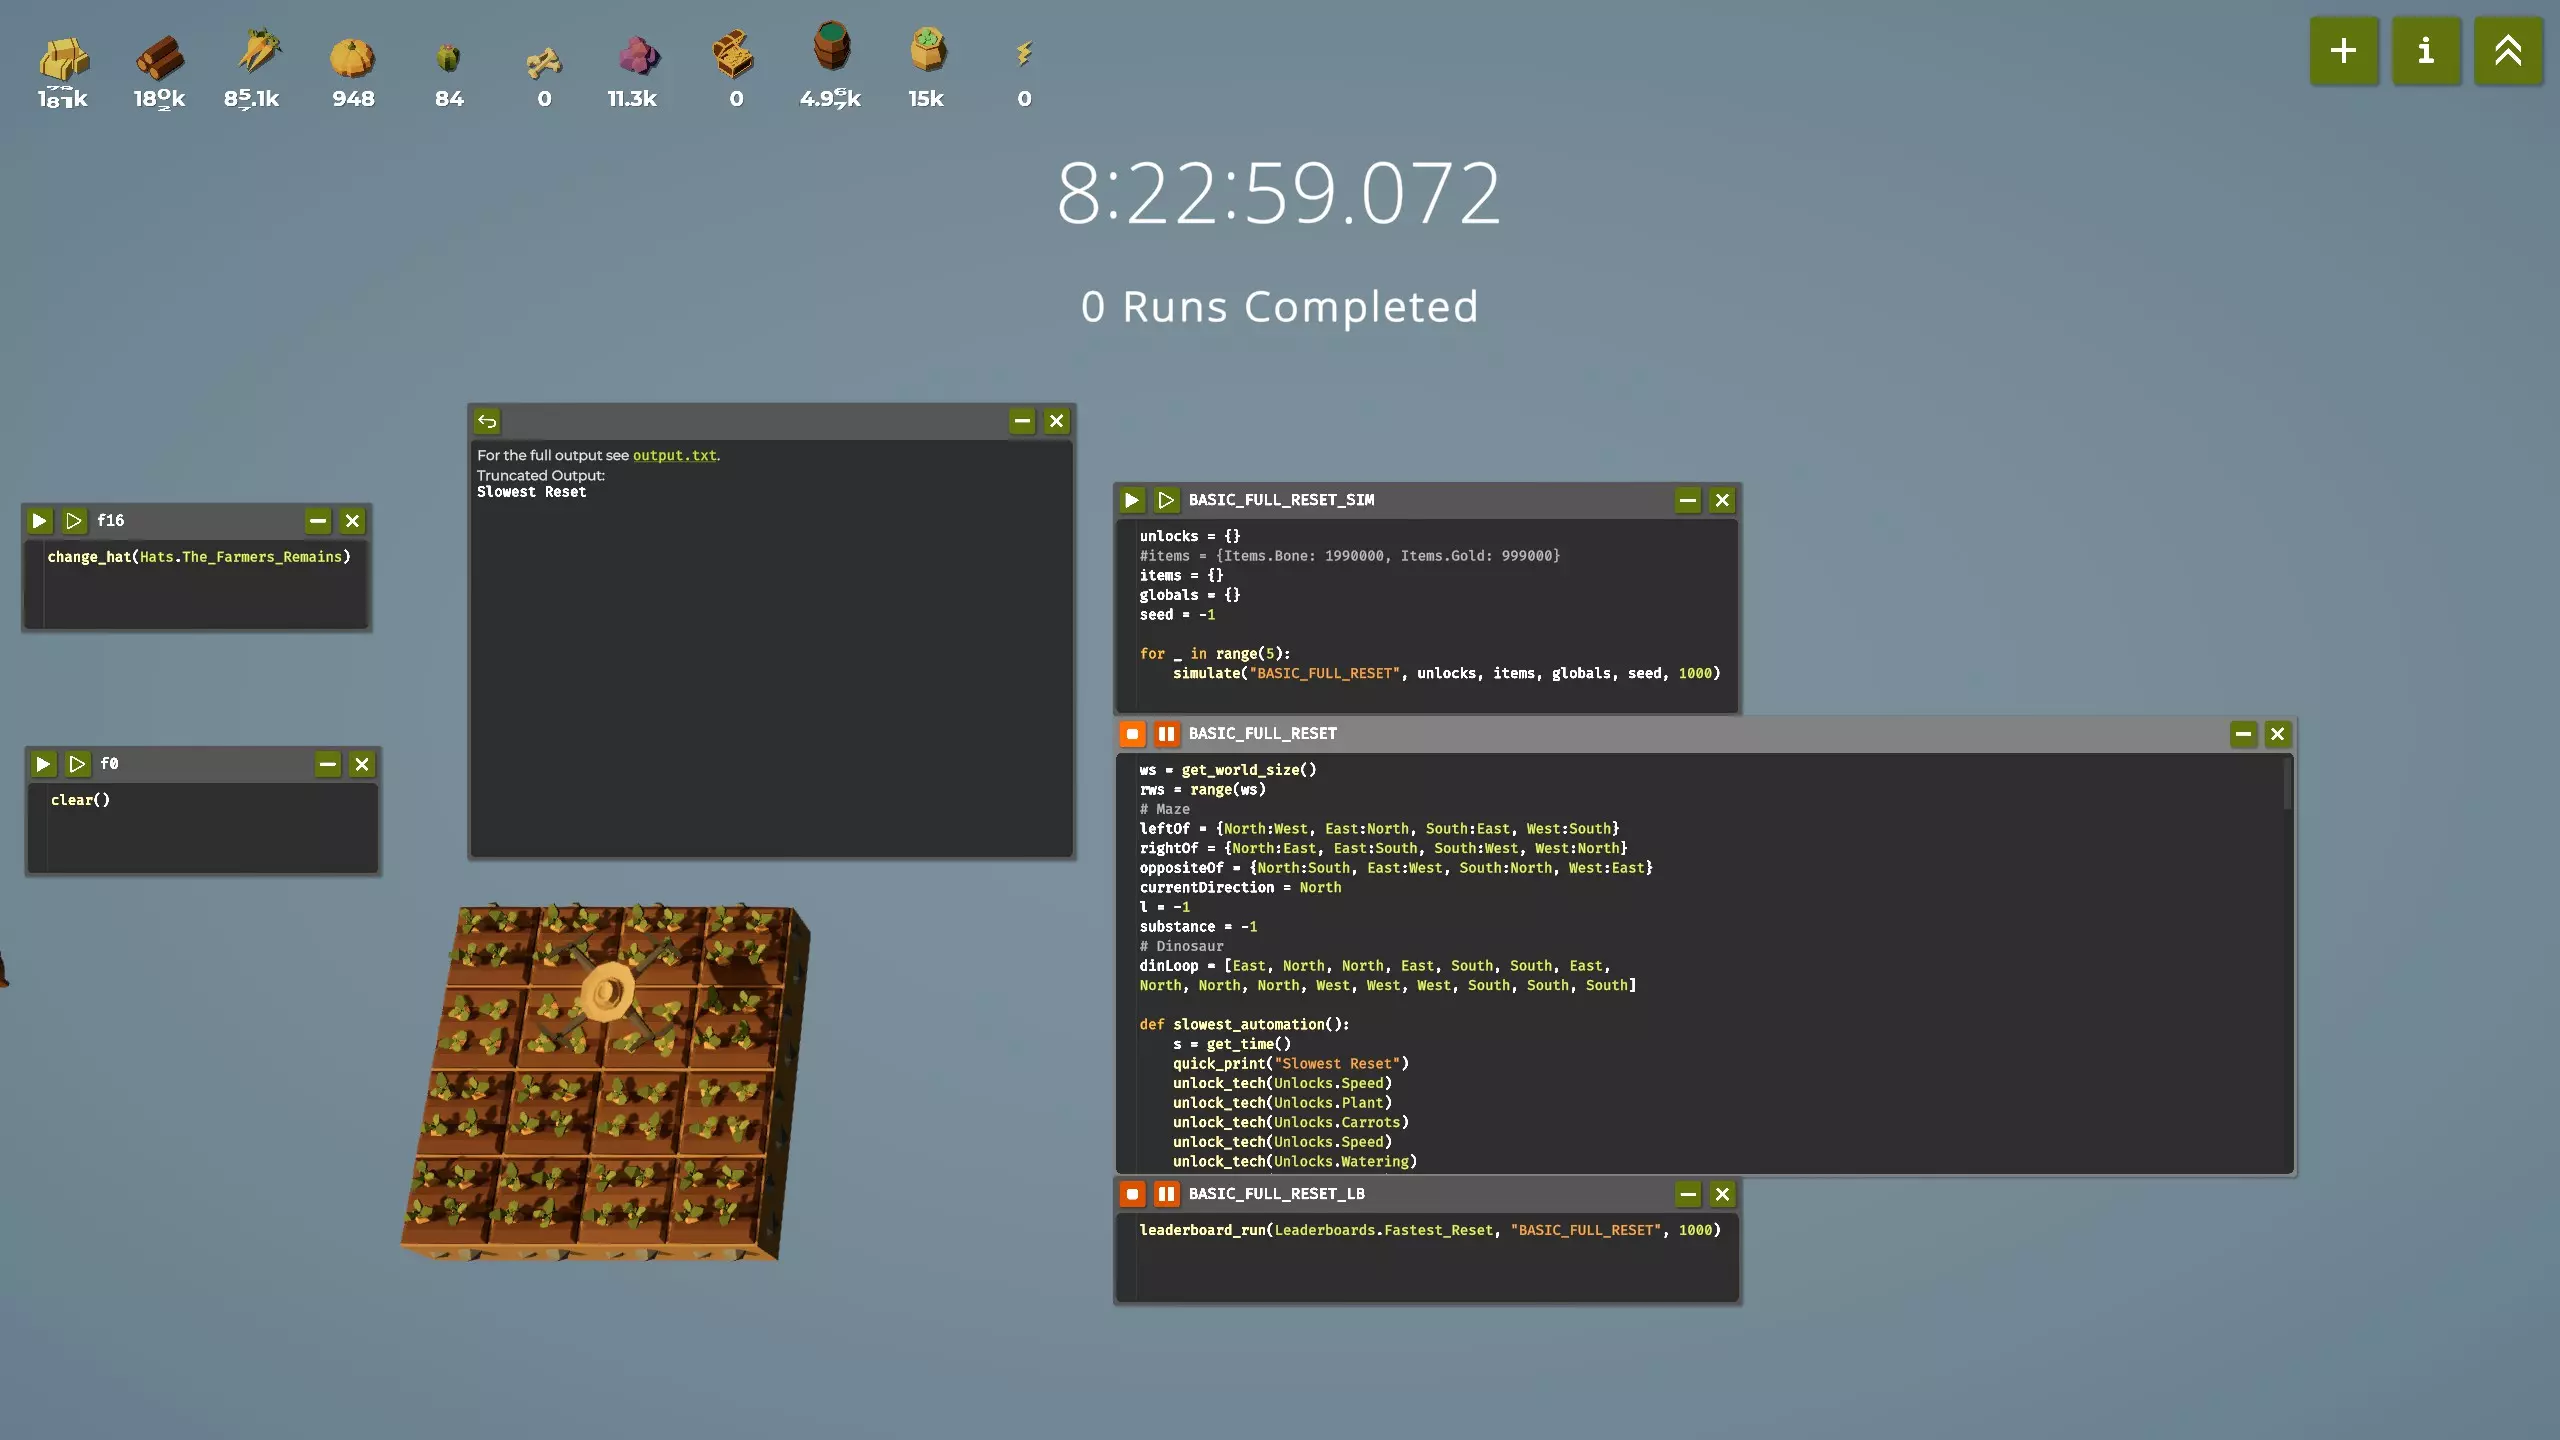Open the info panel icon

[x=2426, y=51]
